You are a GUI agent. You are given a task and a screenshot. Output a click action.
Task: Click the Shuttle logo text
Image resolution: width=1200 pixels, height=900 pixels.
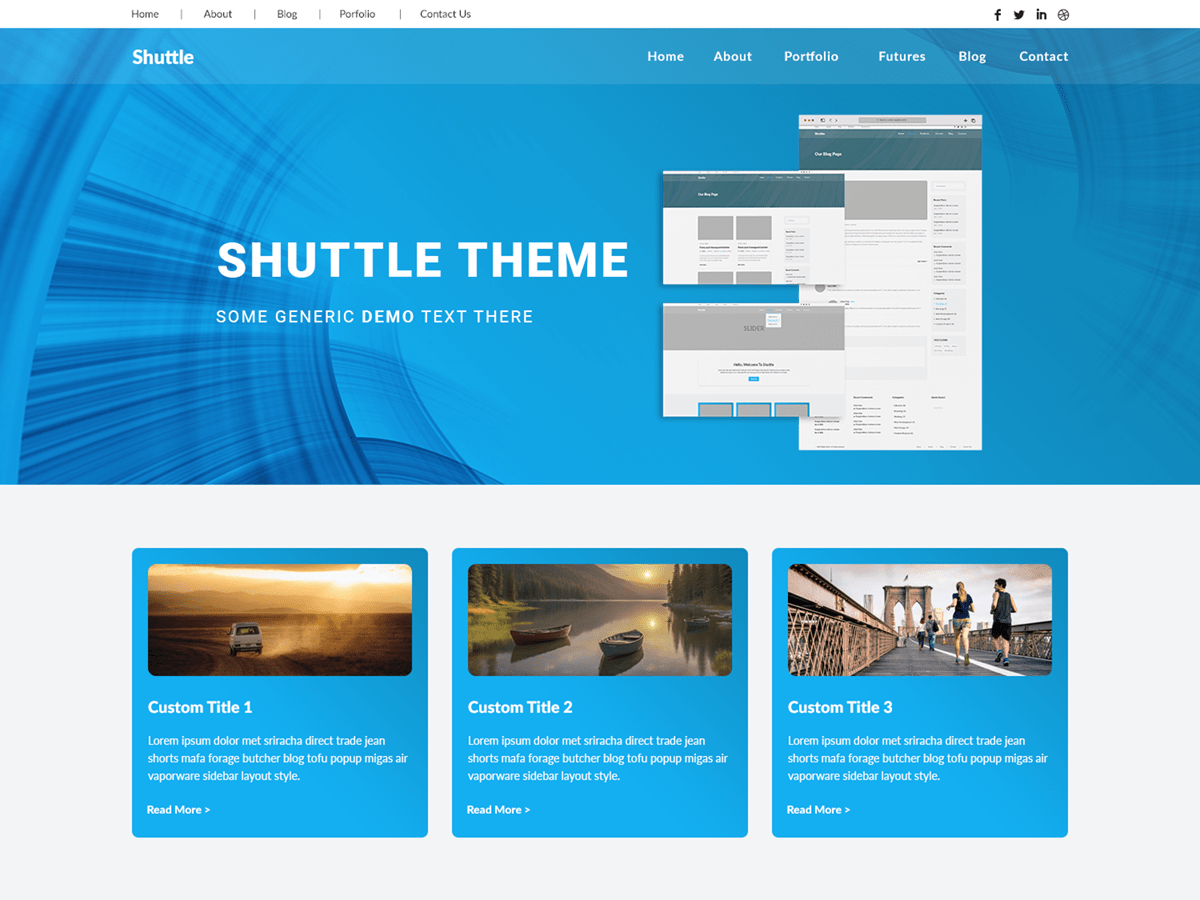163,57
